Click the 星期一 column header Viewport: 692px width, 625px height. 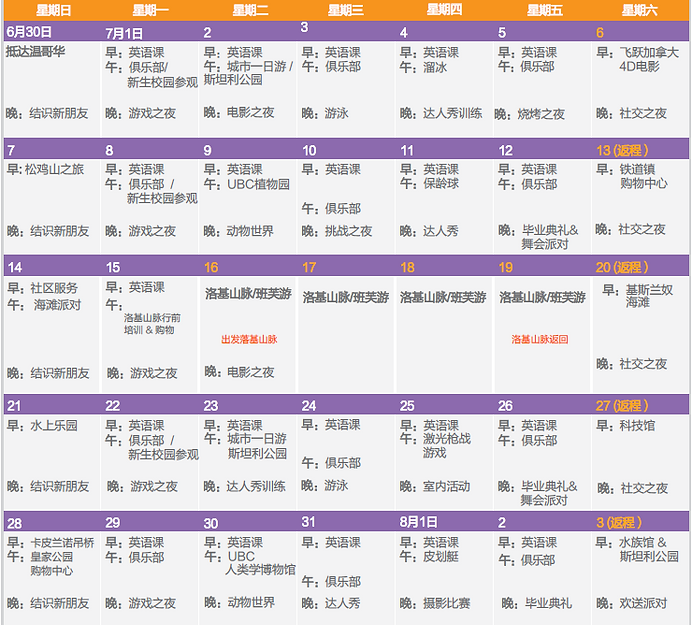(150, 10)
